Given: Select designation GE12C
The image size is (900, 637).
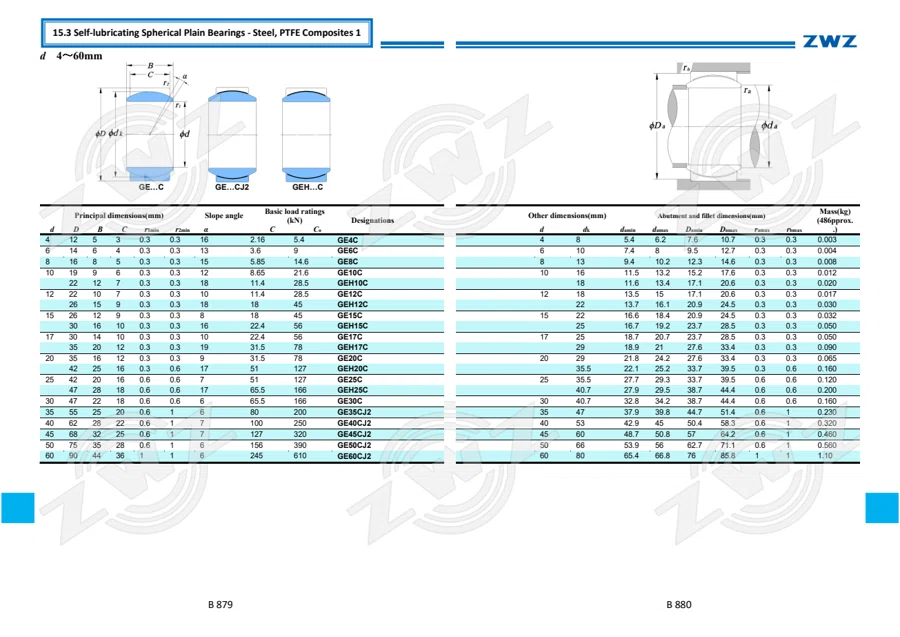Looking at the screenshot, I should (x=350, y=294).
